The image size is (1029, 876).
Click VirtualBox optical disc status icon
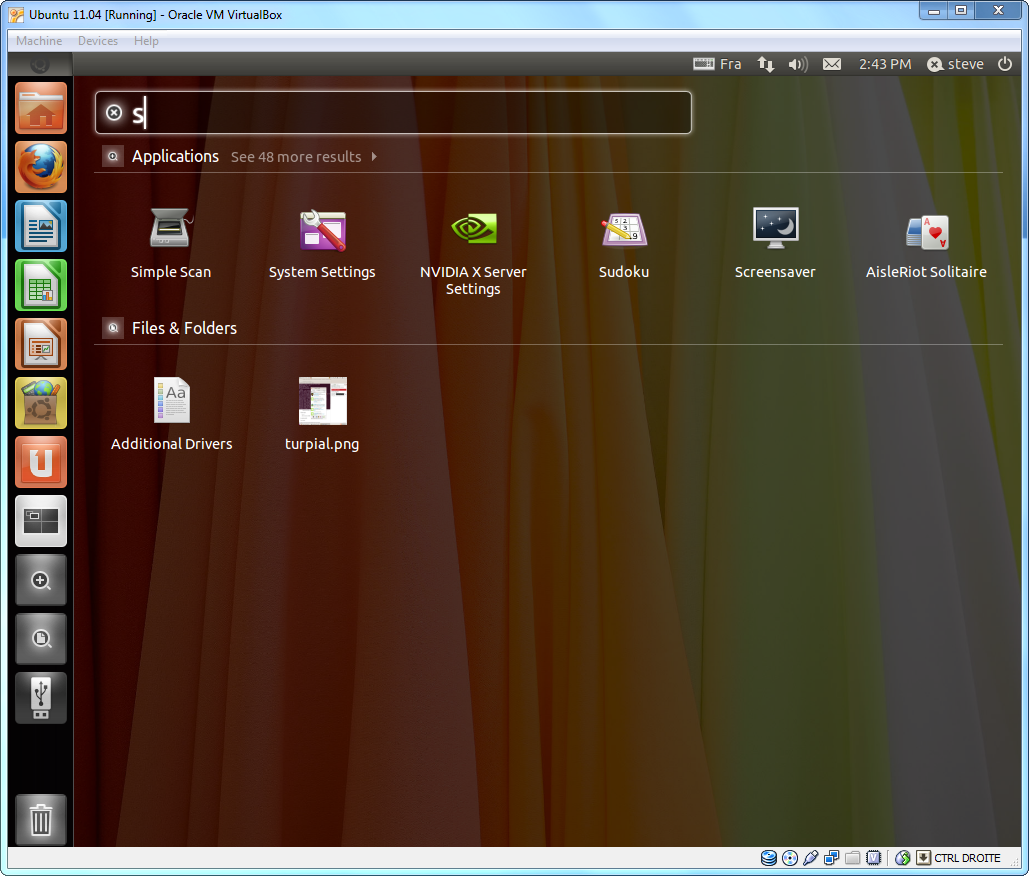coord(790,858)
